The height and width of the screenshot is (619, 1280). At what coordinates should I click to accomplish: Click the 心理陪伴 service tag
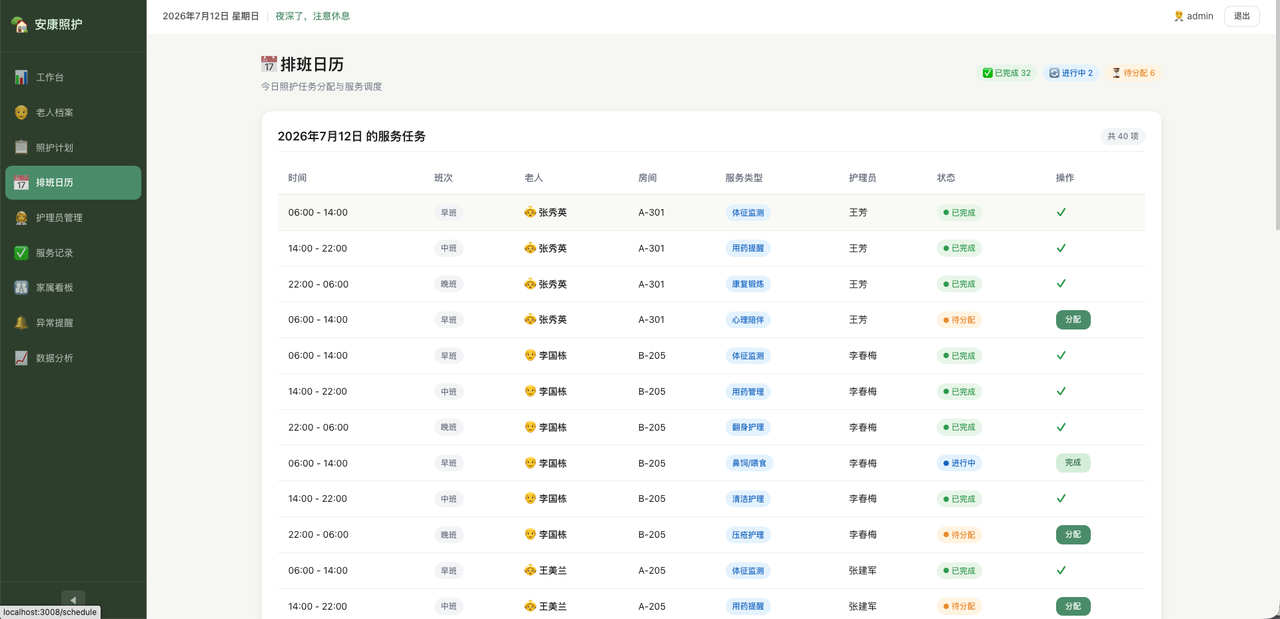click(x=748, y=320)
